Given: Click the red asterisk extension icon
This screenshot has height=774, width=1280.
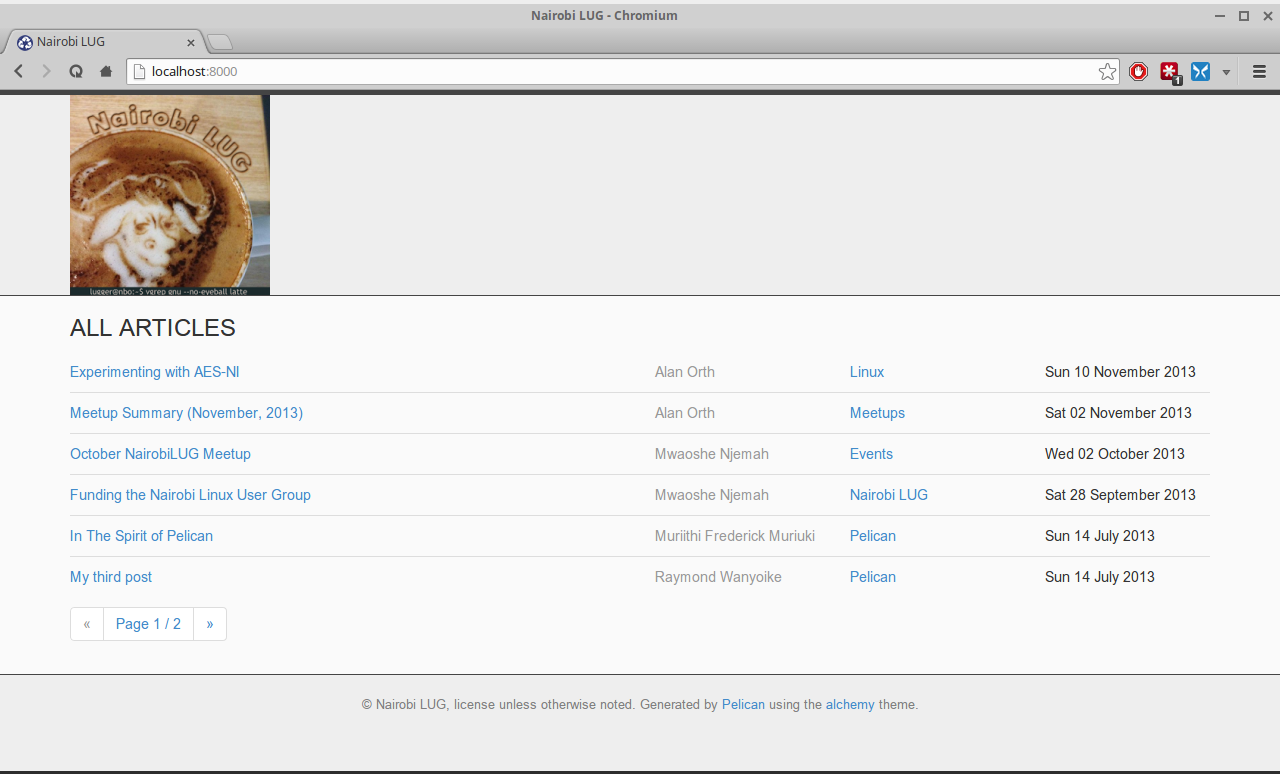Looking at the screenshot, I should click(1169, 71).
